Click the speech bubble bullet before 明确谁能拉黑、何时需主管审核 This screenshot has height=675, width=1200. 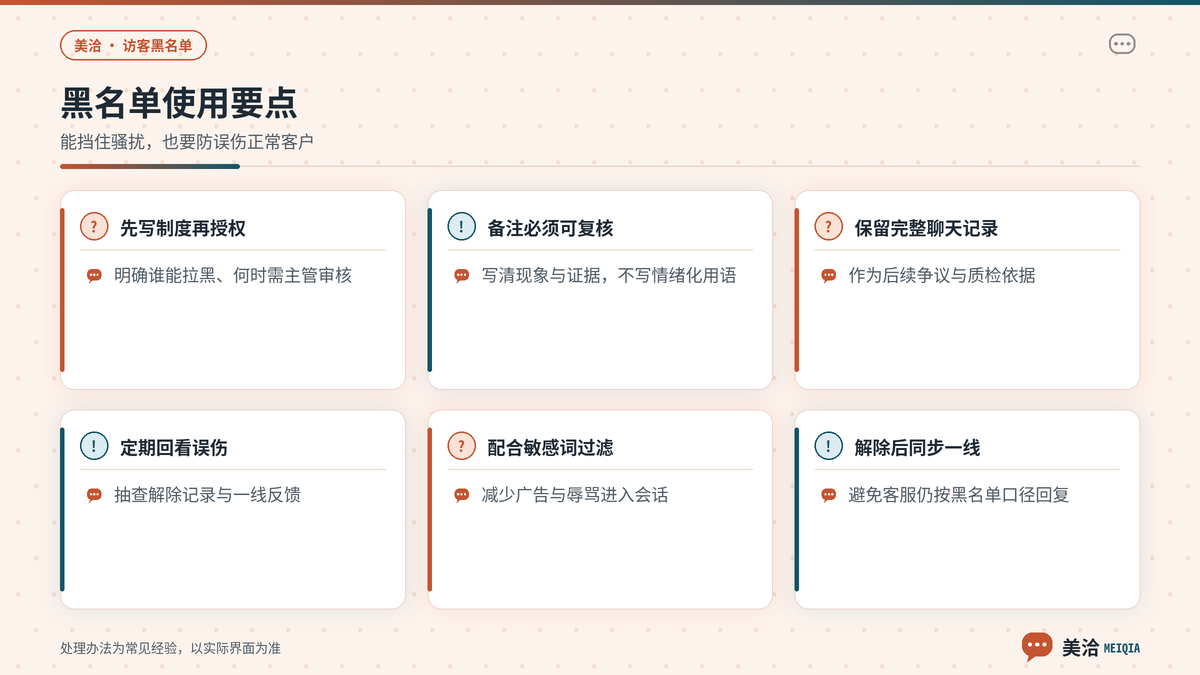(94, 275)
